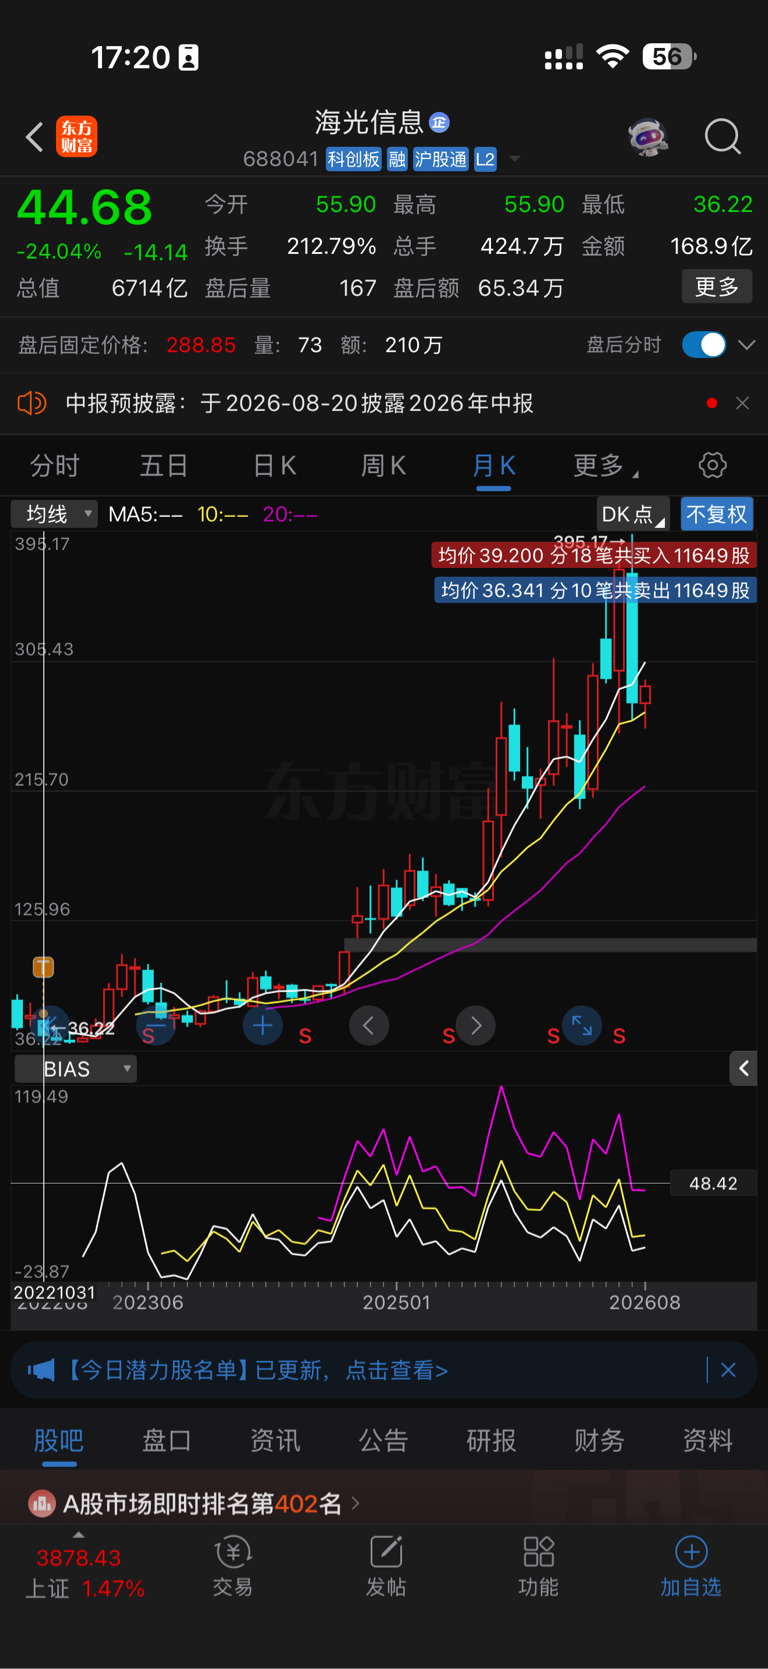Select the 股吧 tab
The height and width of the screenshot is (1669, 768).
[x=59, y=1440]
